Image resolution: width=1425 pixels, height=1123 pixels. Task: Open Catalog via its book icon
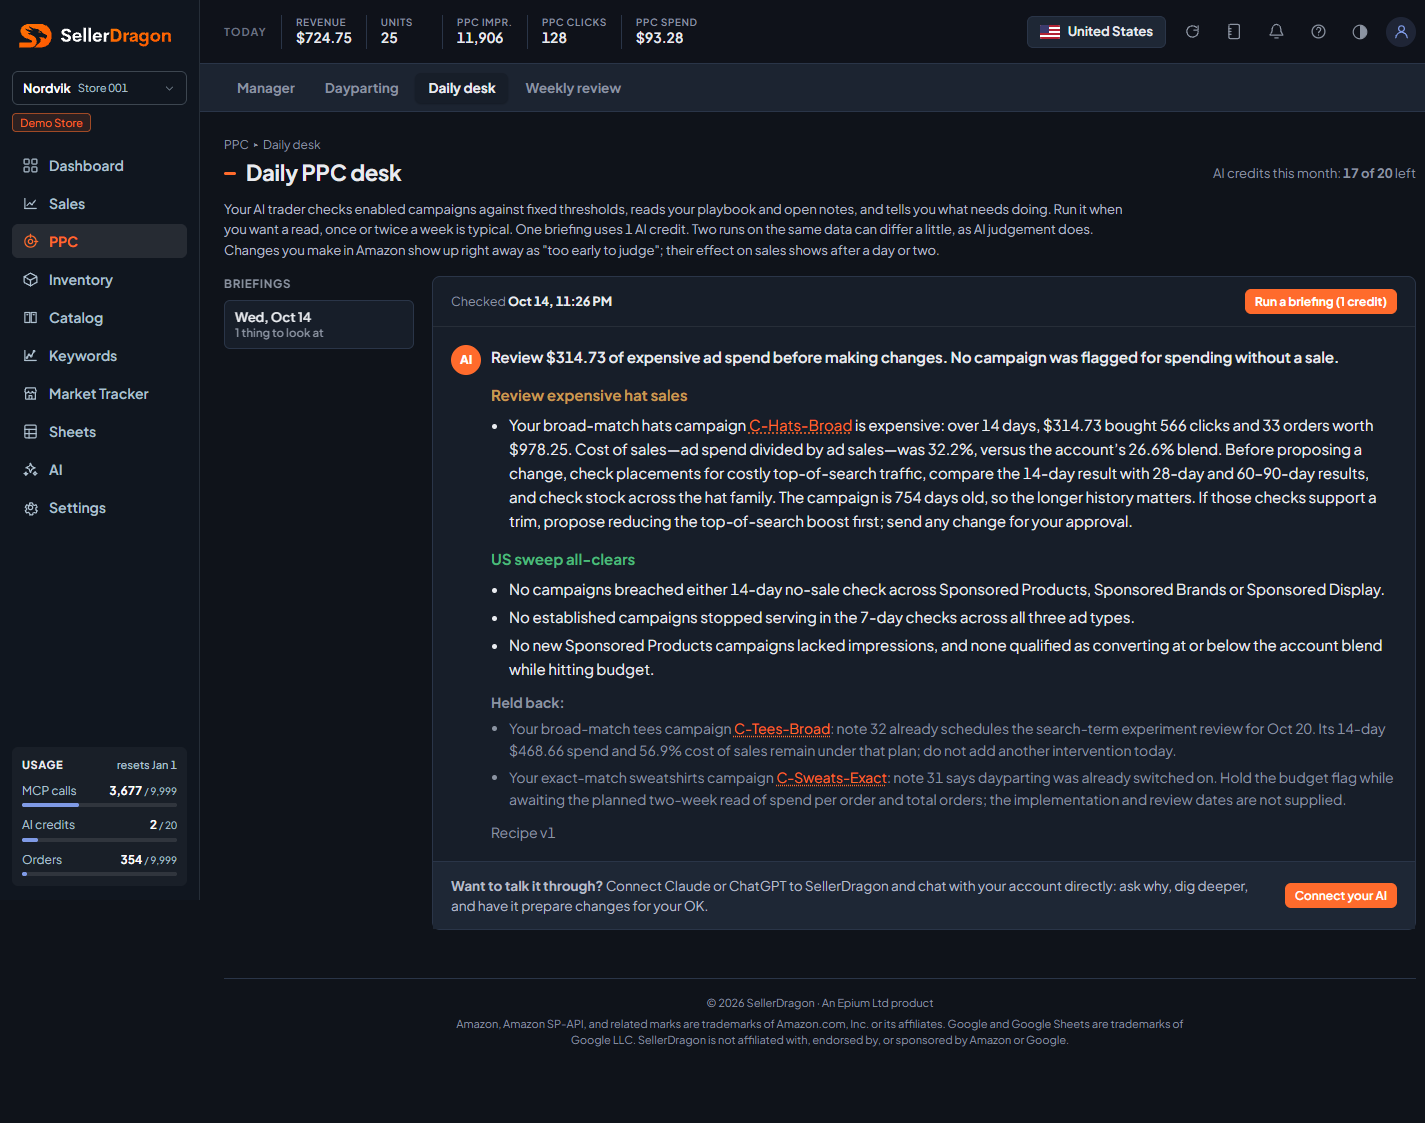[x=31, y=318]
